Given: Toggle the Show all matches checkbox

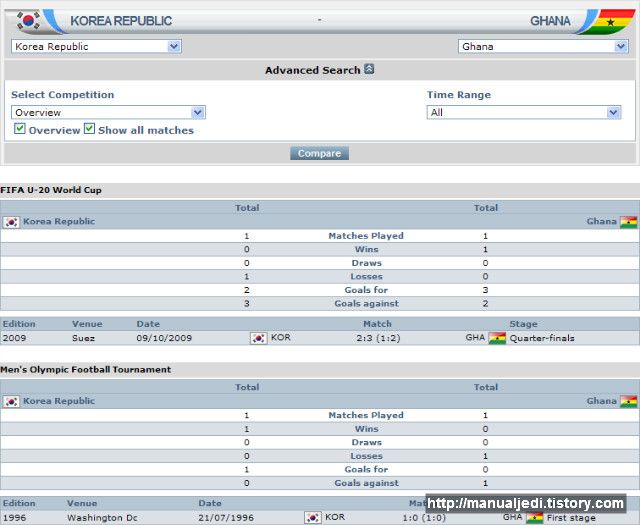Looking at the screenshot, I should pyautogui.click(x=89, y=129).
